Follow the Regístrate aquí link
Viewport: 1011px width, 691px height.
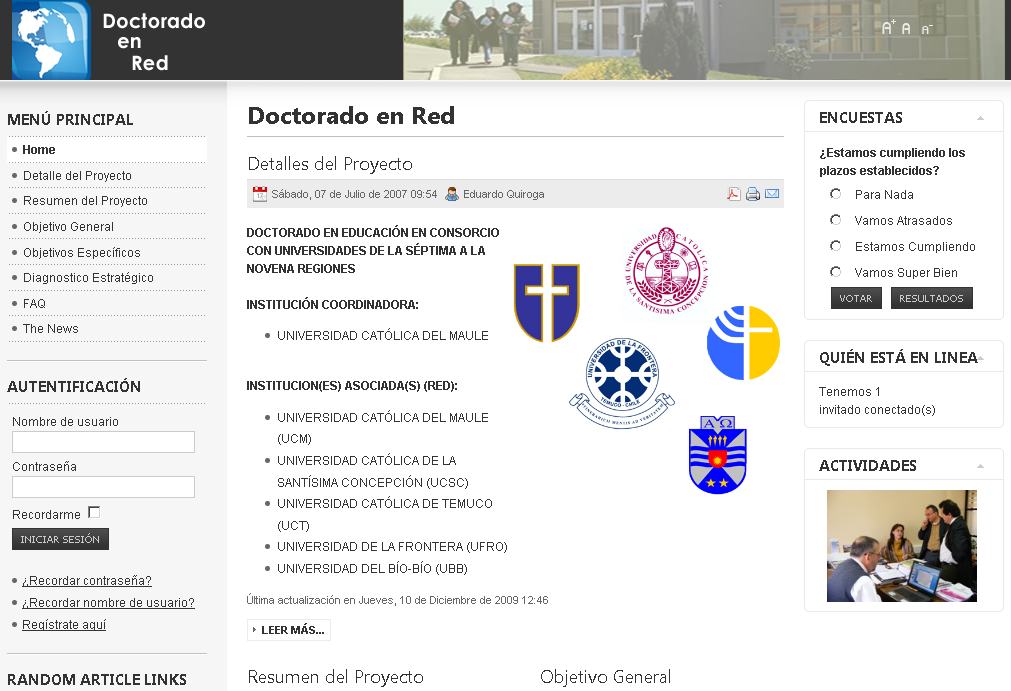pyautogui.click(x=64, y=624)
